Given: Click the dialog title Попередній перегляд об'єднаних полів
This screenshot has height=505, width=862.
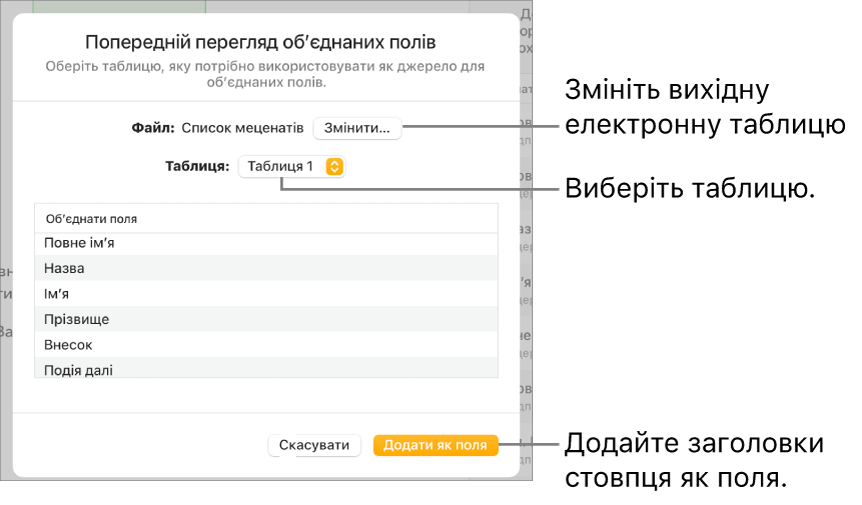Looking at the screenshot, I should pos(261,42).
